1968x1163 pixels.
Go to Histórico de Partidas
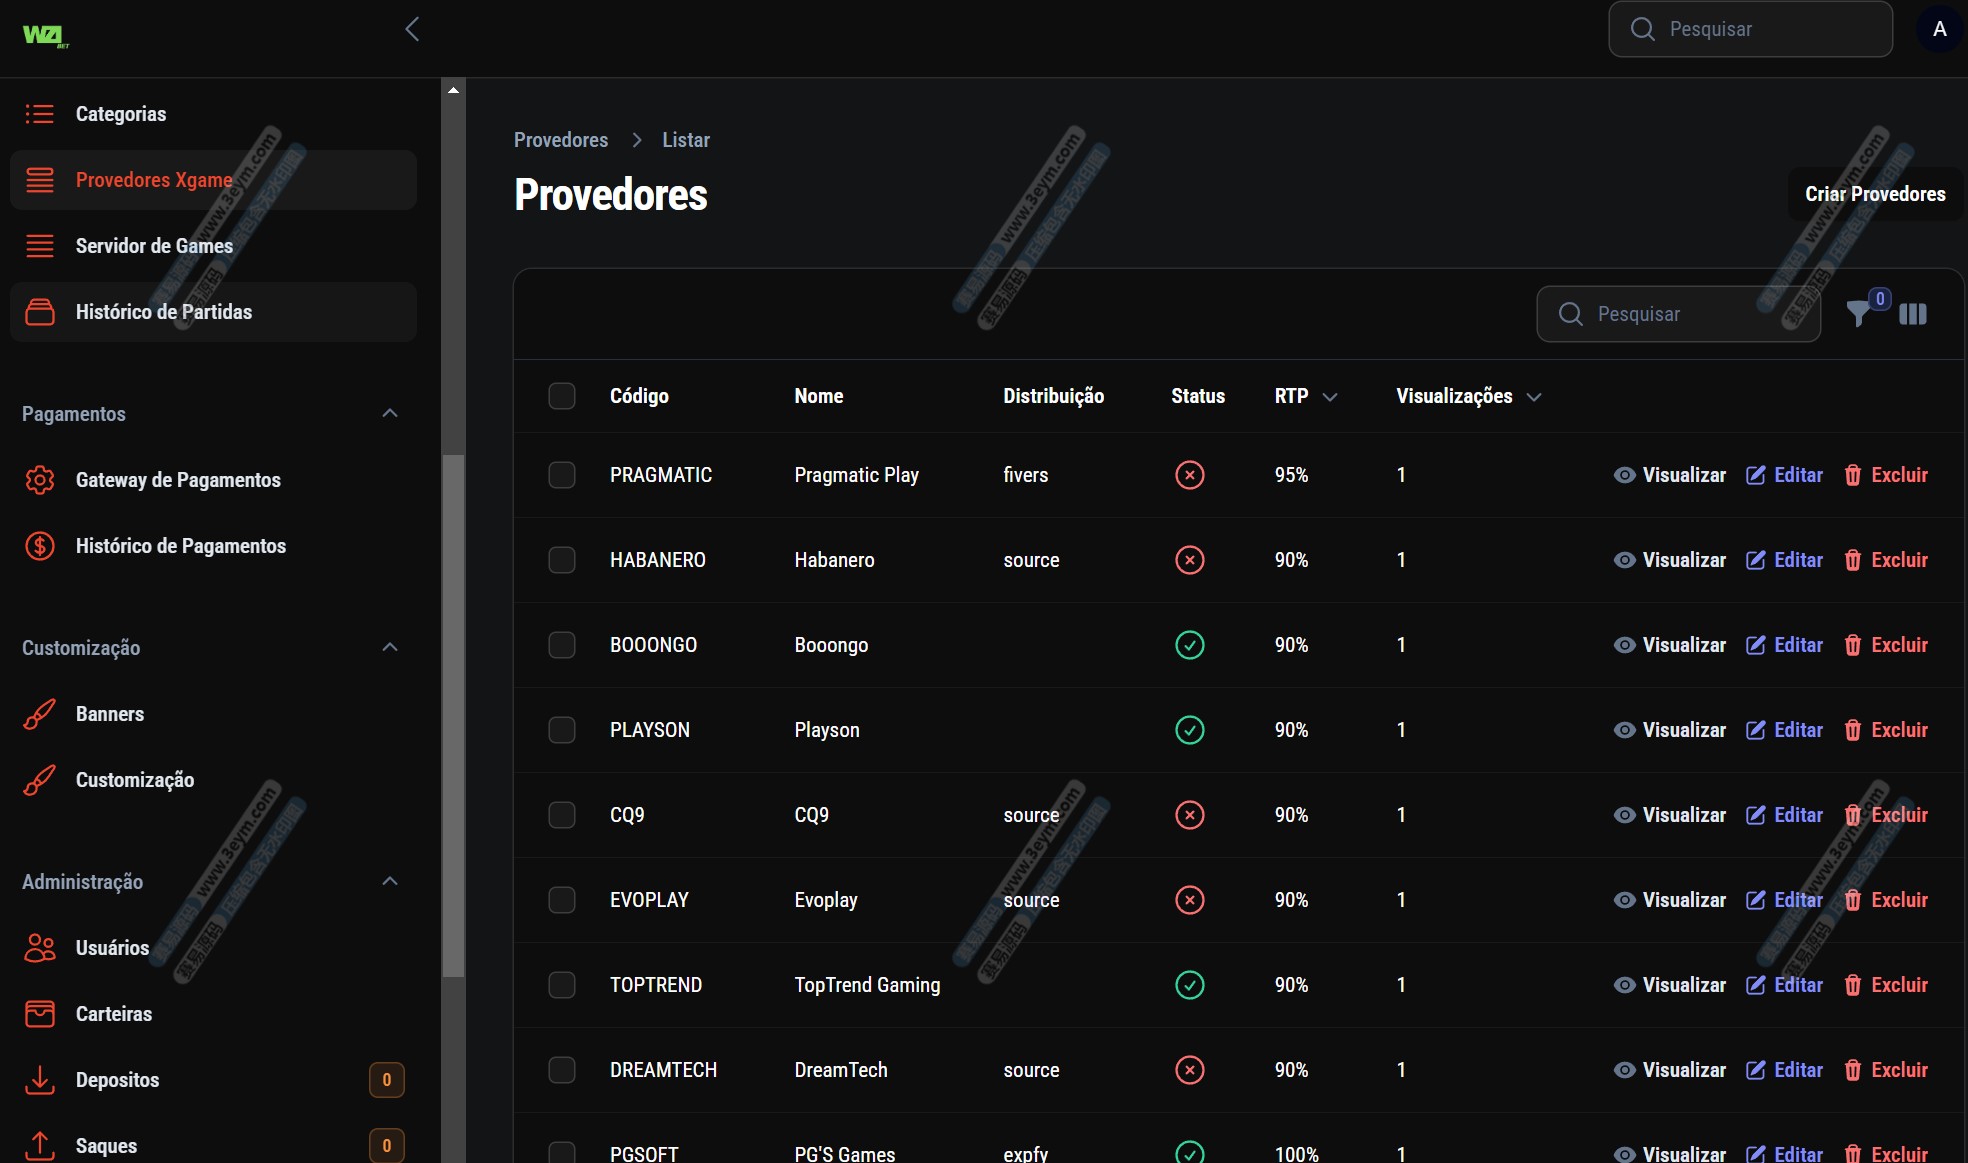pos(164,312)
